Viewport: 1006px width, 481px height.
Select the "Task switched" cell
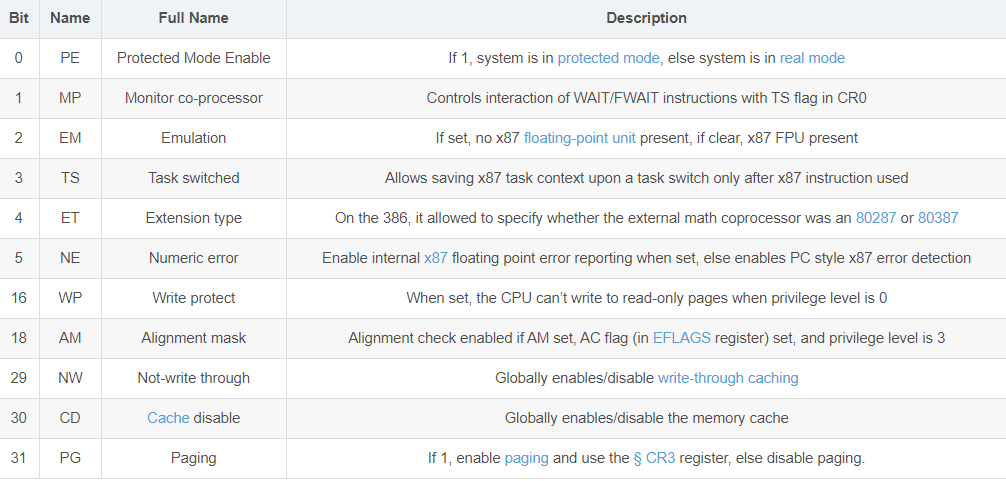click(x=193, y=178)
